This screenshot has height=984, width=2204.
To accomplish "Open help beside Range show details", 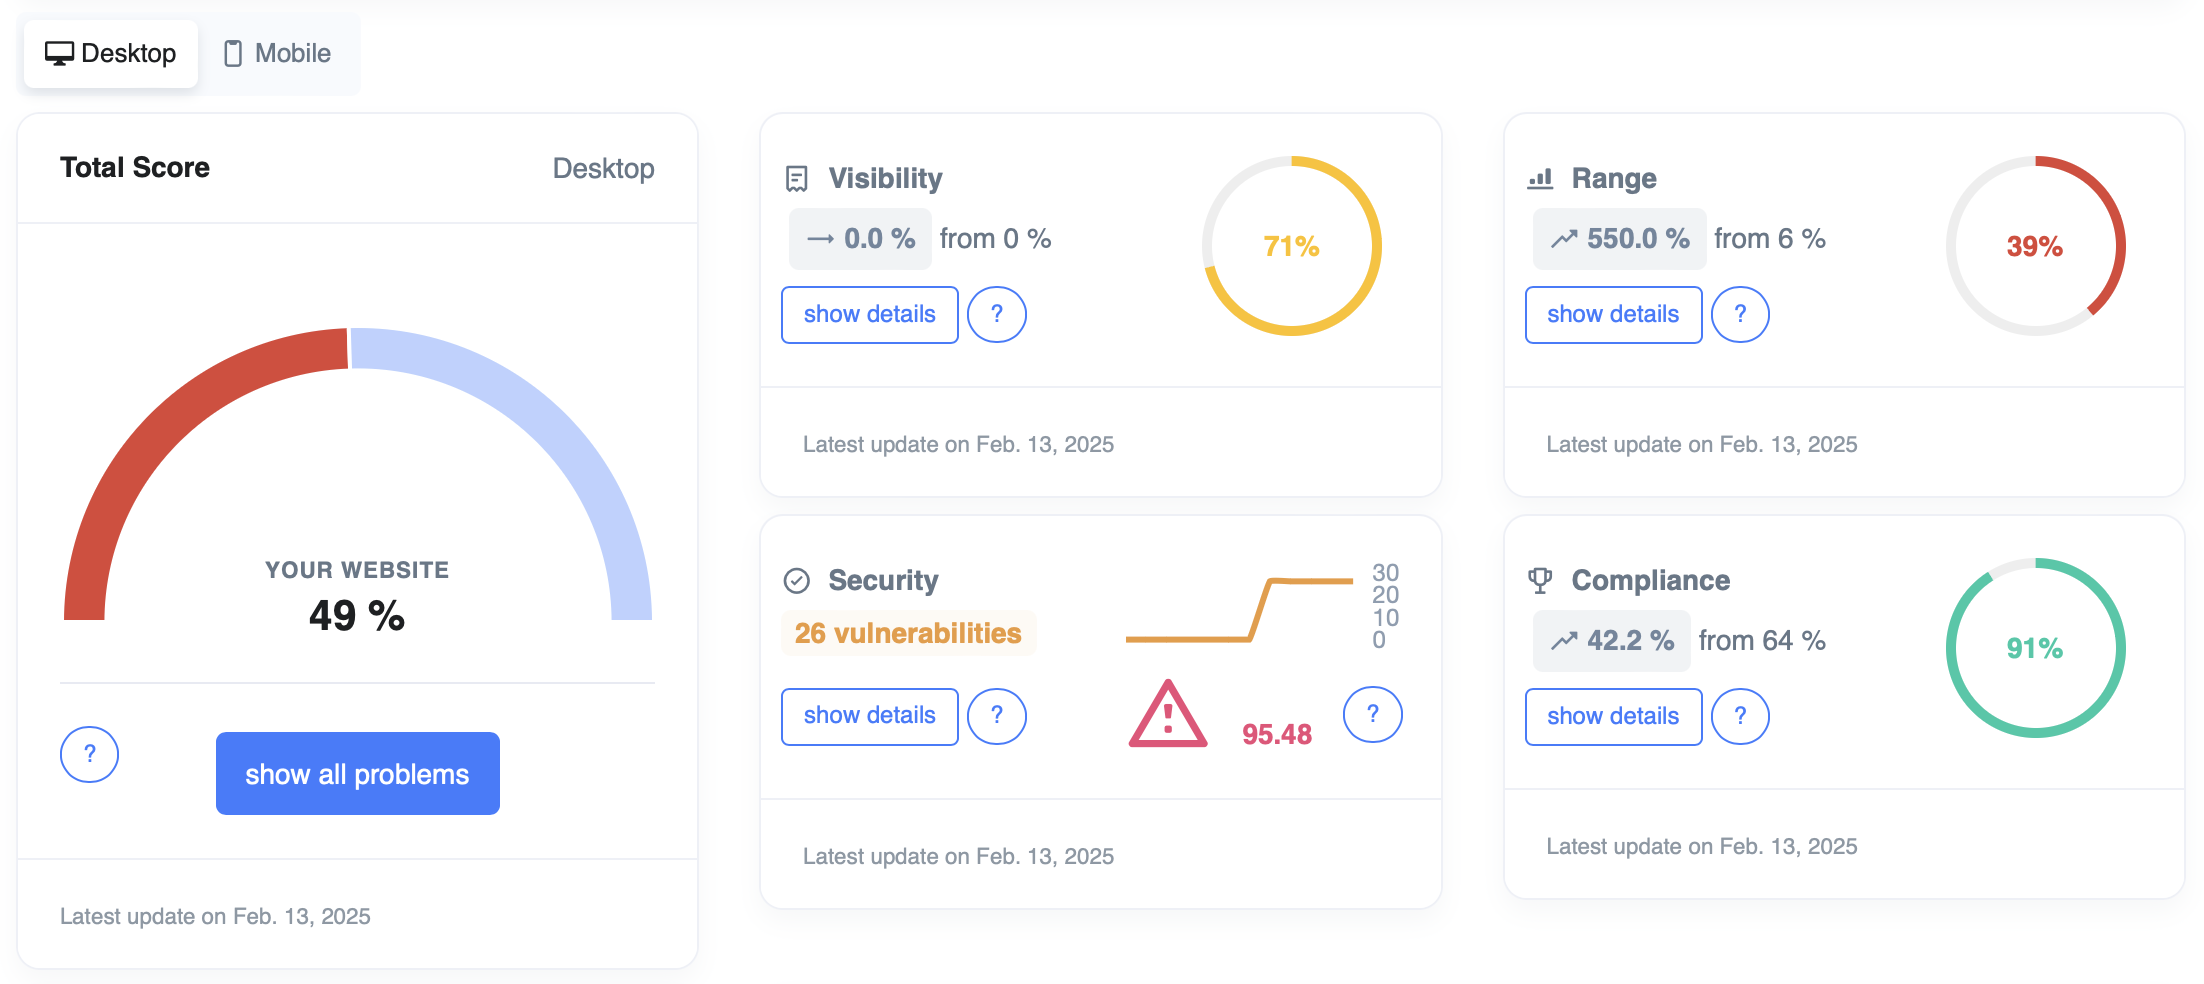I will click(1740, 315).
